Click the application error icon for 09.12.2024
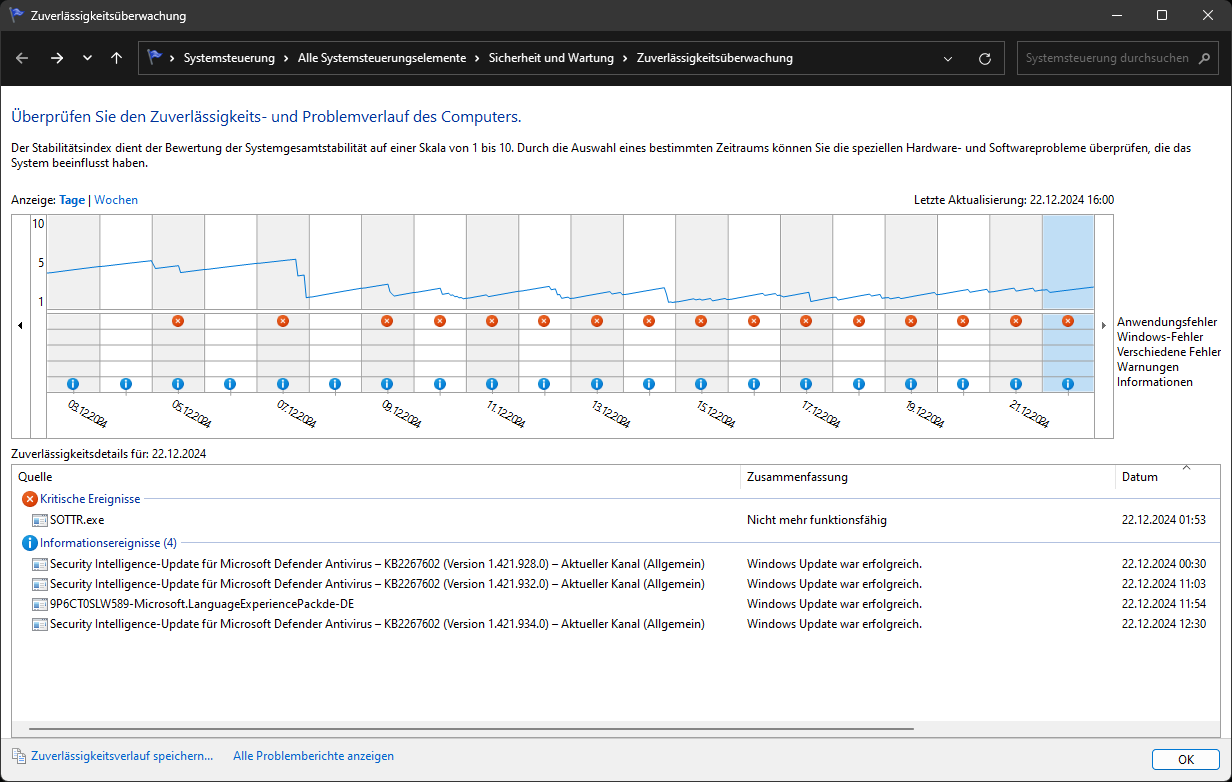Viewport: 1232px width, 782px height. [387, 321]
